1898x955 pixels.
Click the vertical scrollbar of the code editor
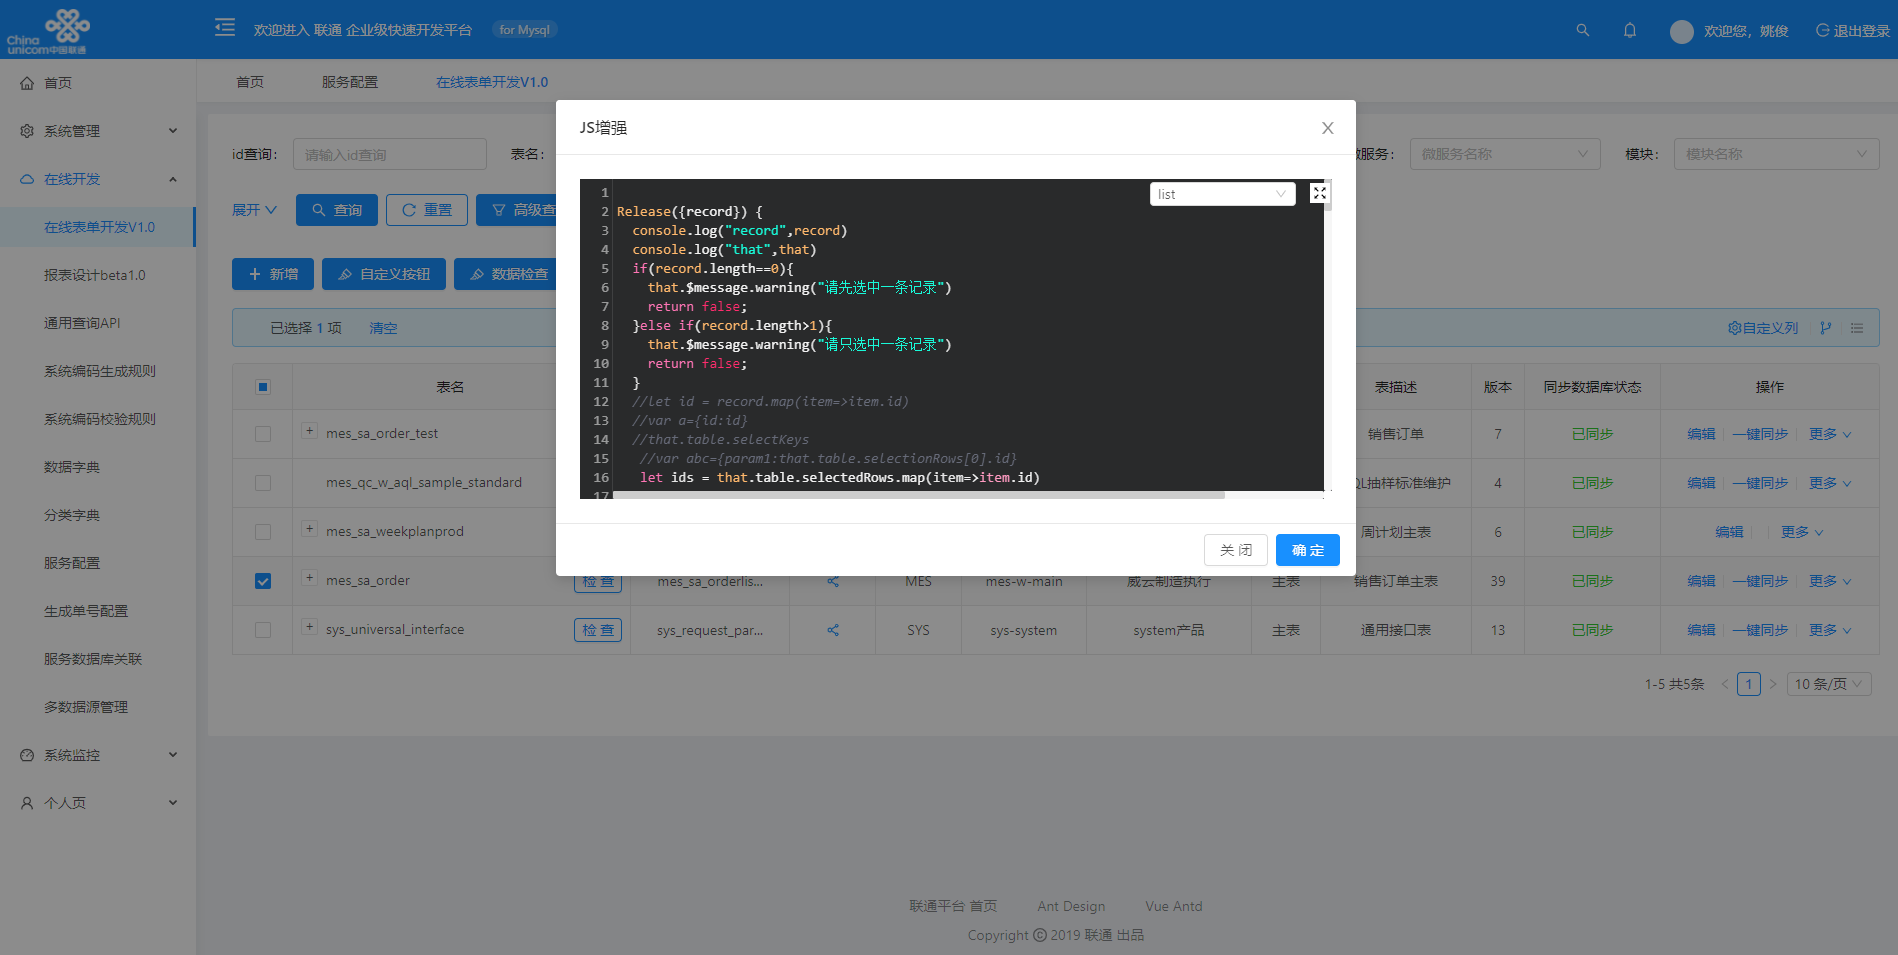pyautogui.click(x=1327, y=197)
